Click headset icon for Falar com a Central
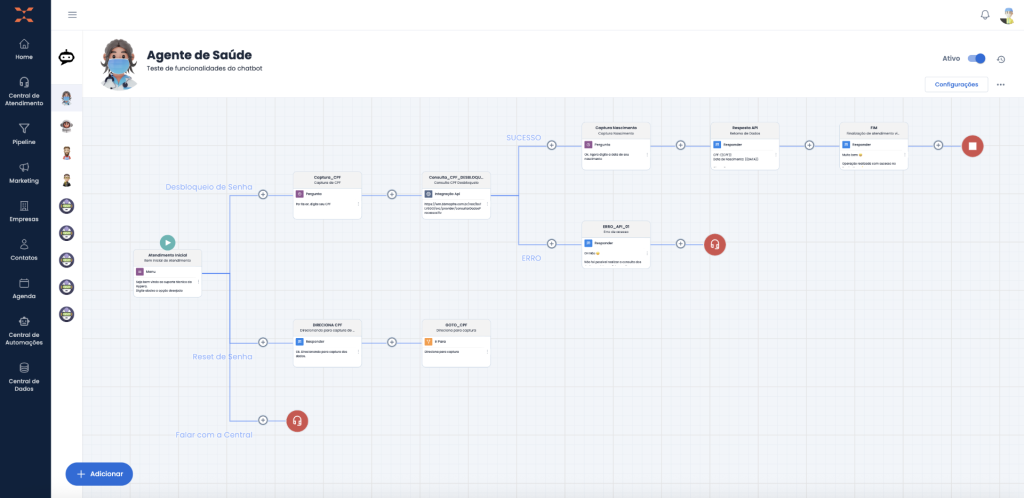This screenshot has width=1024, height=498. [x=297, y=421]
